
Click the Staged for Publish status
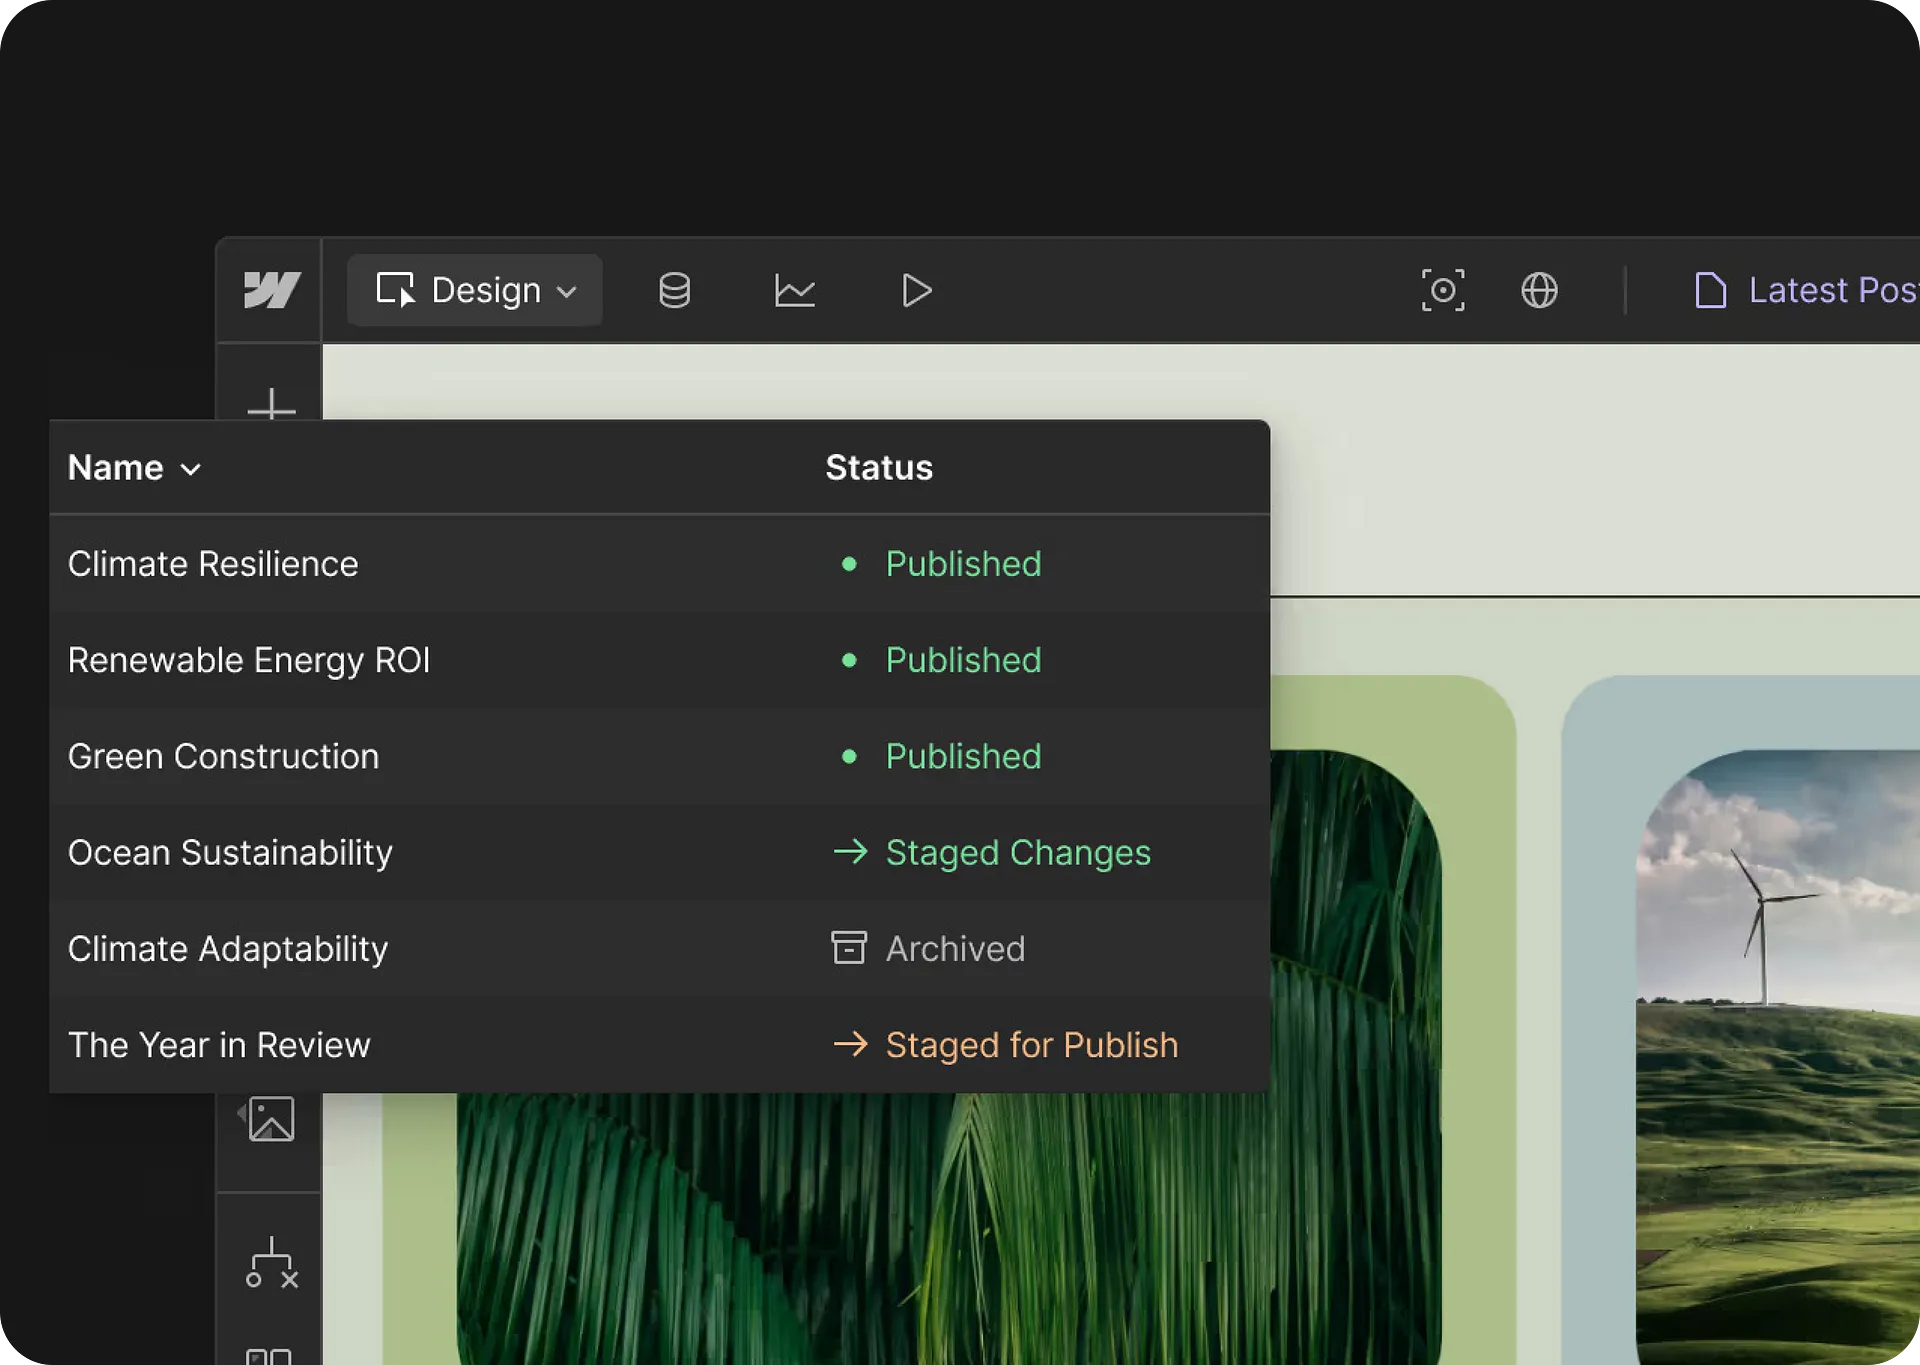[1032, 1044]
